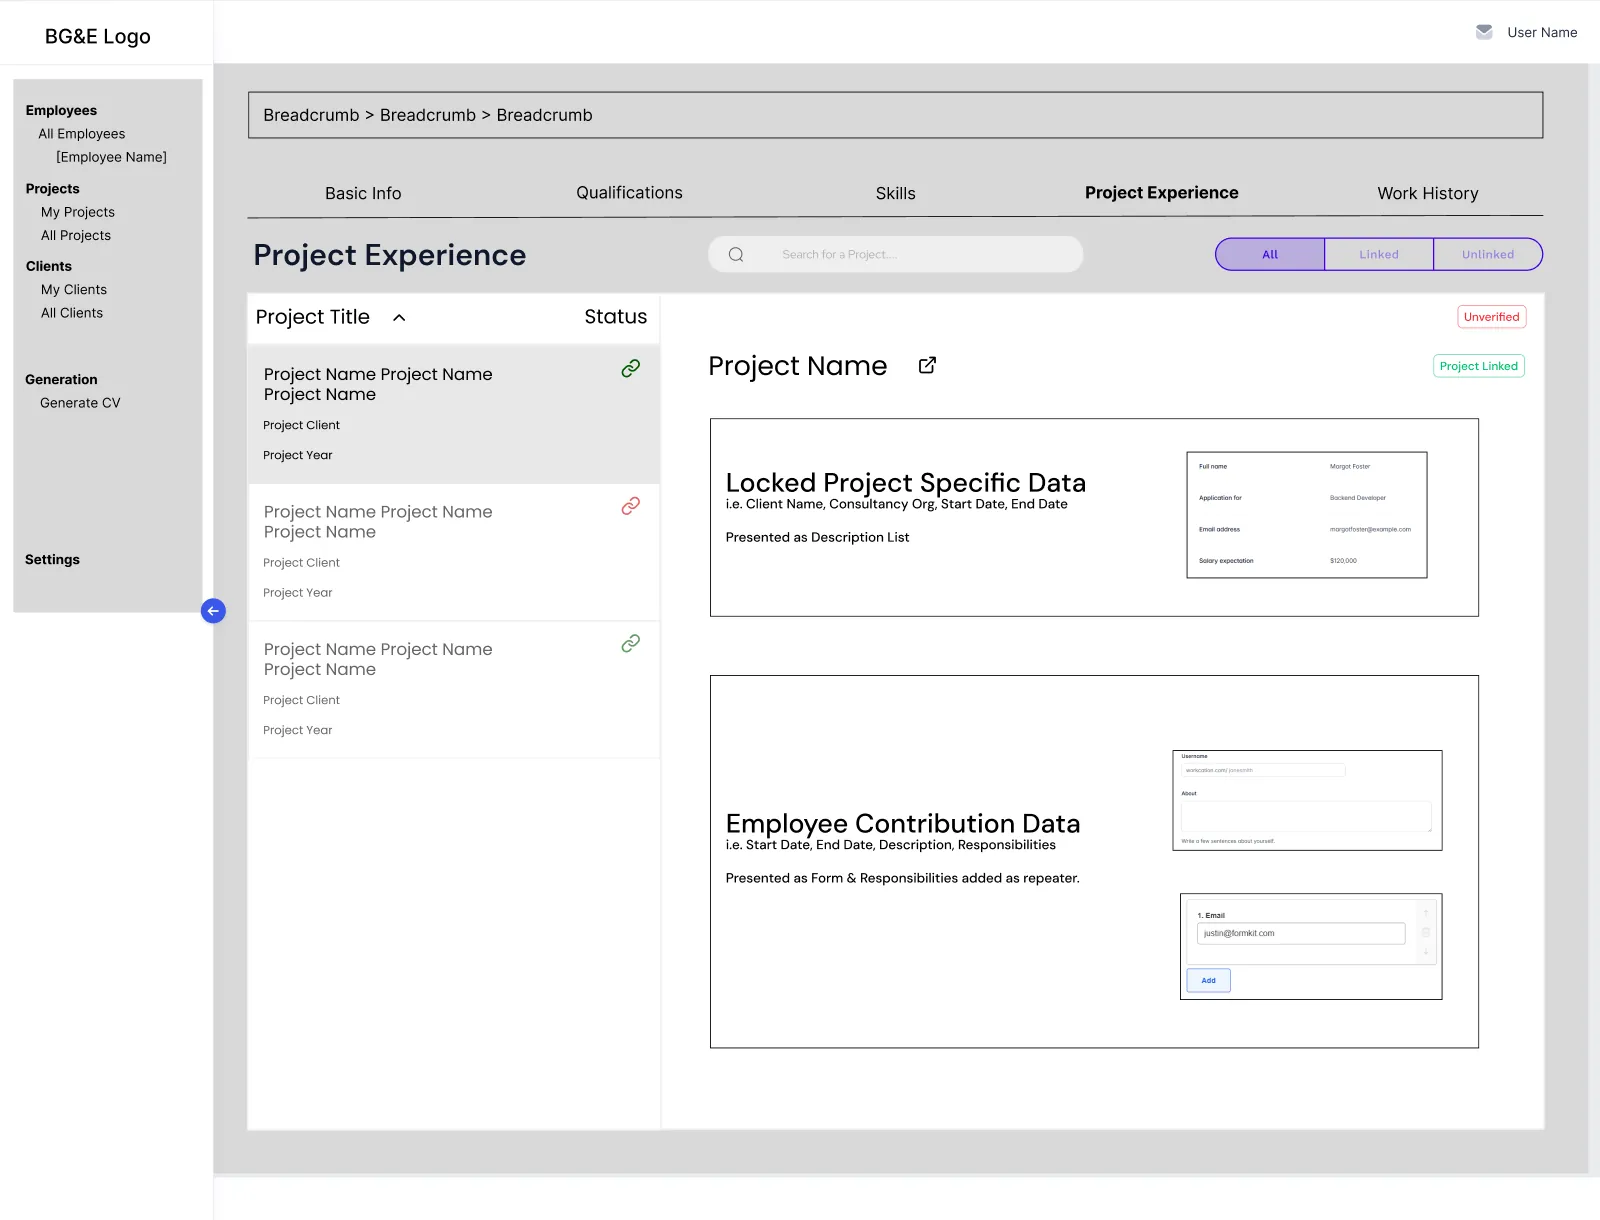This screenshot has width=1600, height=1220.
Task: Click the justin@formkit.com email field
Action: tap(1301, 934)
